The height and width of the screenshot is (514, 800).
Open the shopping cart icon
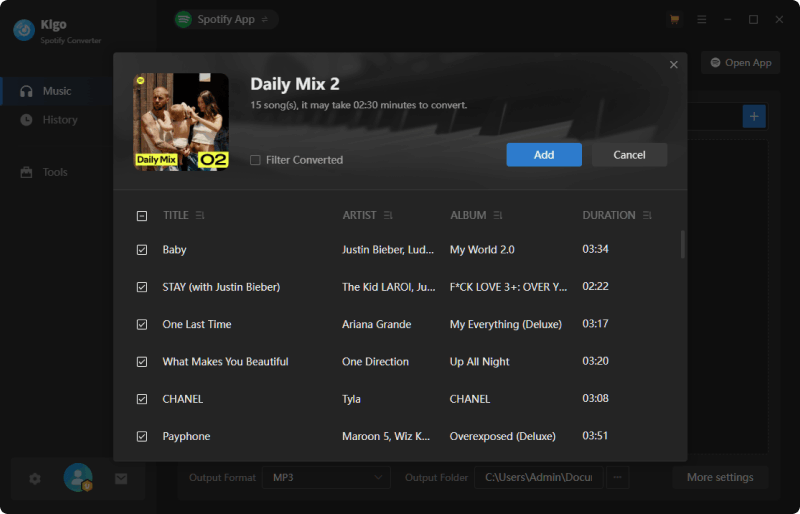(674, 19)
